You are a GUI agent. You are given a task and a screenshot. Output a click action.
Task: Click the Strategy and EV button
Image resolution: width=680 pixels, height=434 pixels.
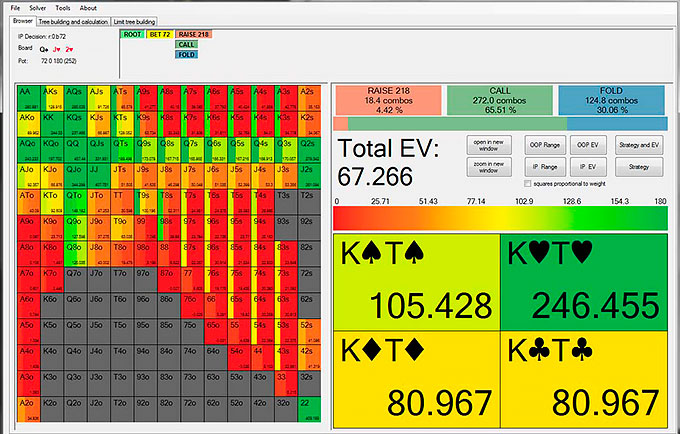(x=637, y=145)
